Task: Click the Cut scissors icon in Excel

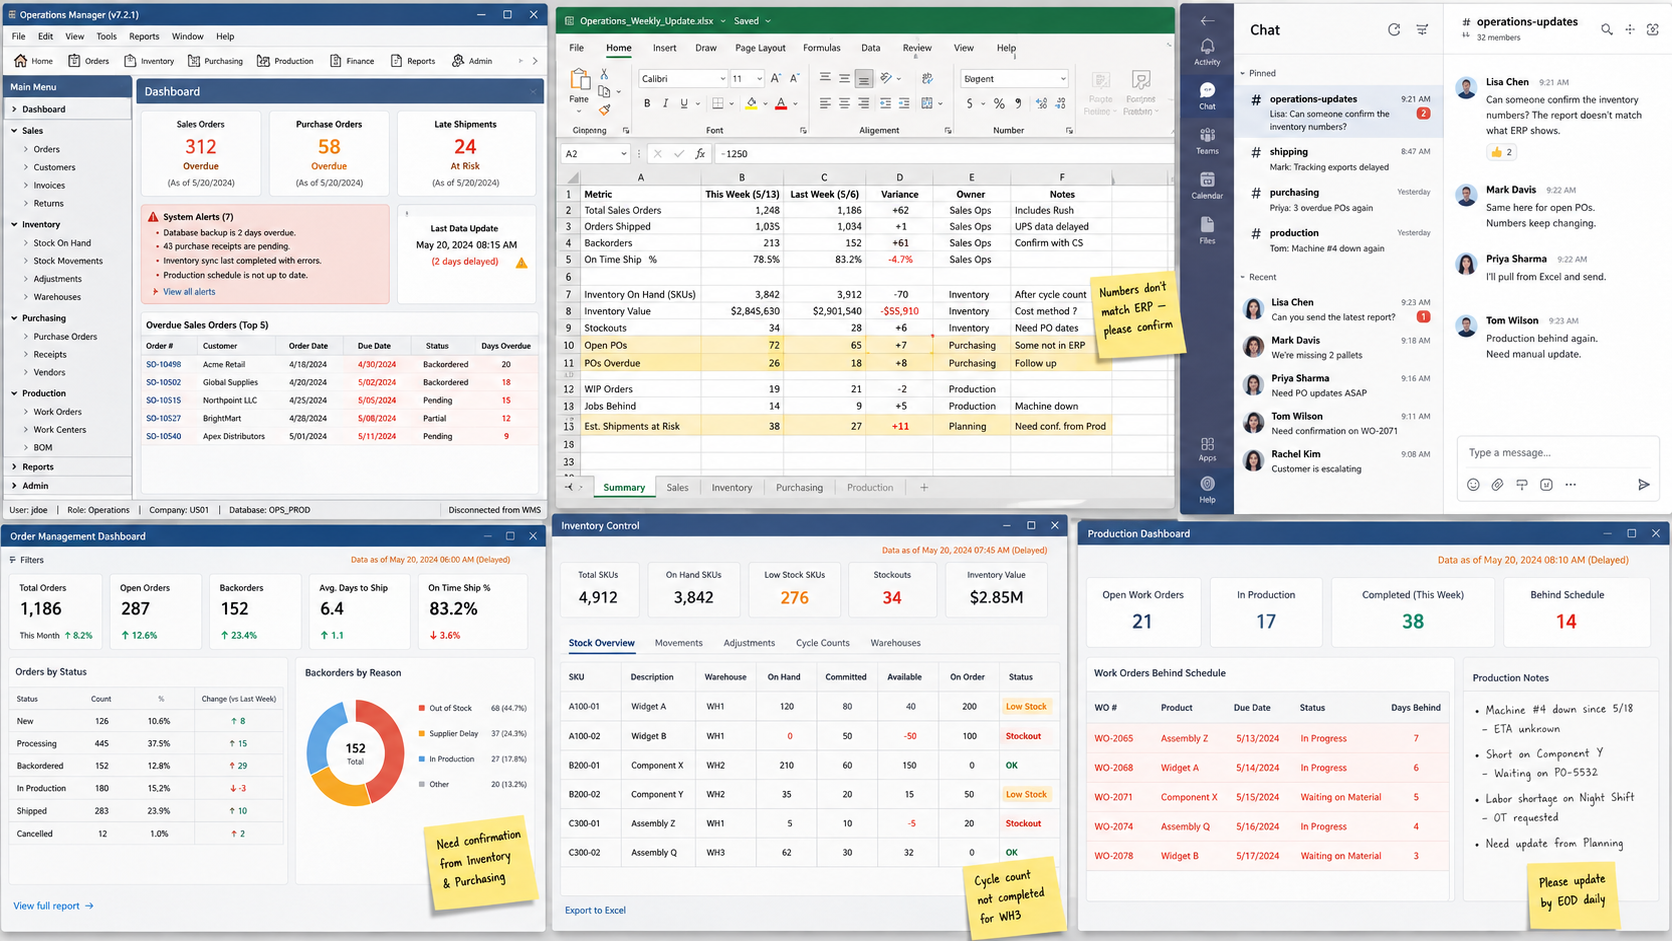Action: (x=604, y=75)
